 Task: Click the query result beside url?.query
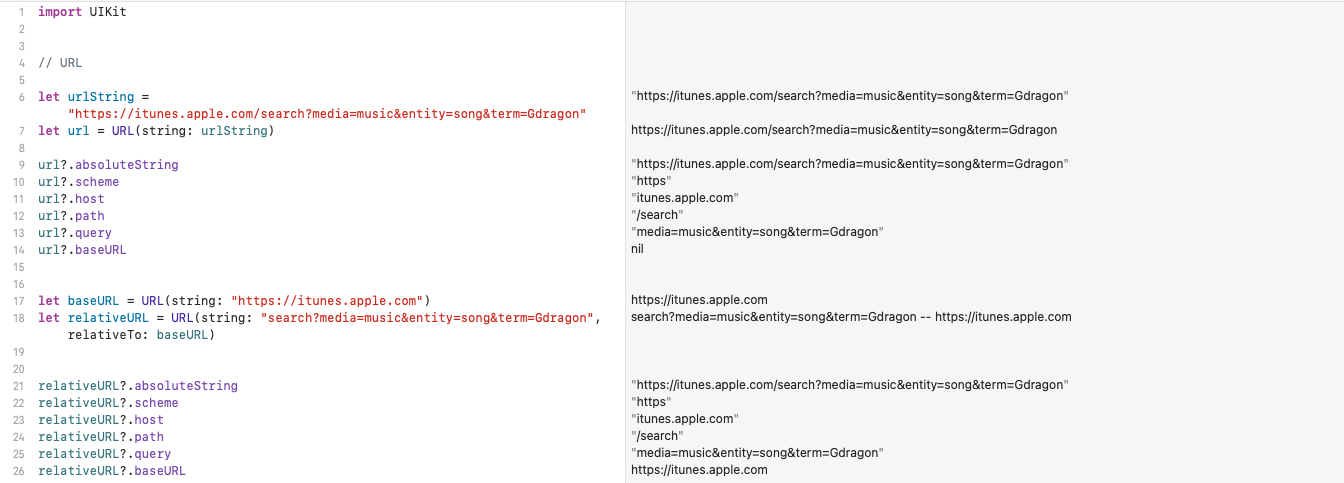[x=757, y=232]
